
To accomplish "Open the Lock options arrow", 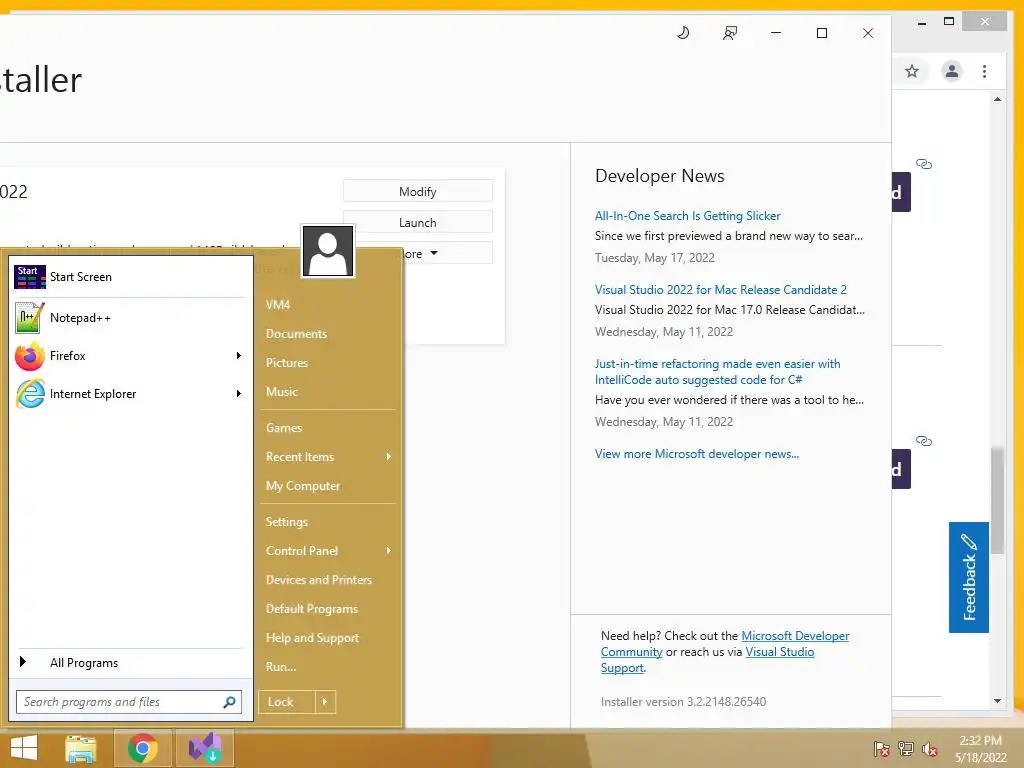I will (325, 702).
